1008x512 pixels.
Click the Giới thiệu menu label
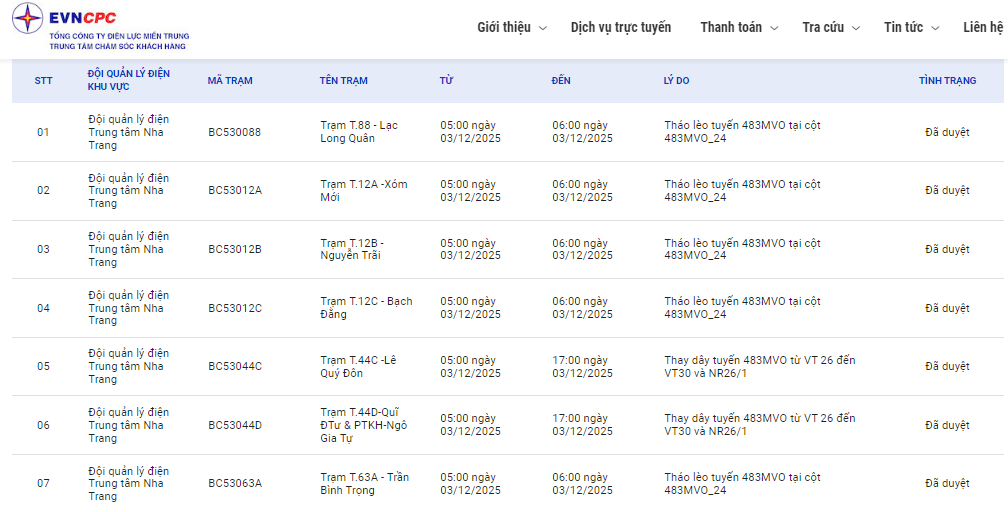point(504,27)
